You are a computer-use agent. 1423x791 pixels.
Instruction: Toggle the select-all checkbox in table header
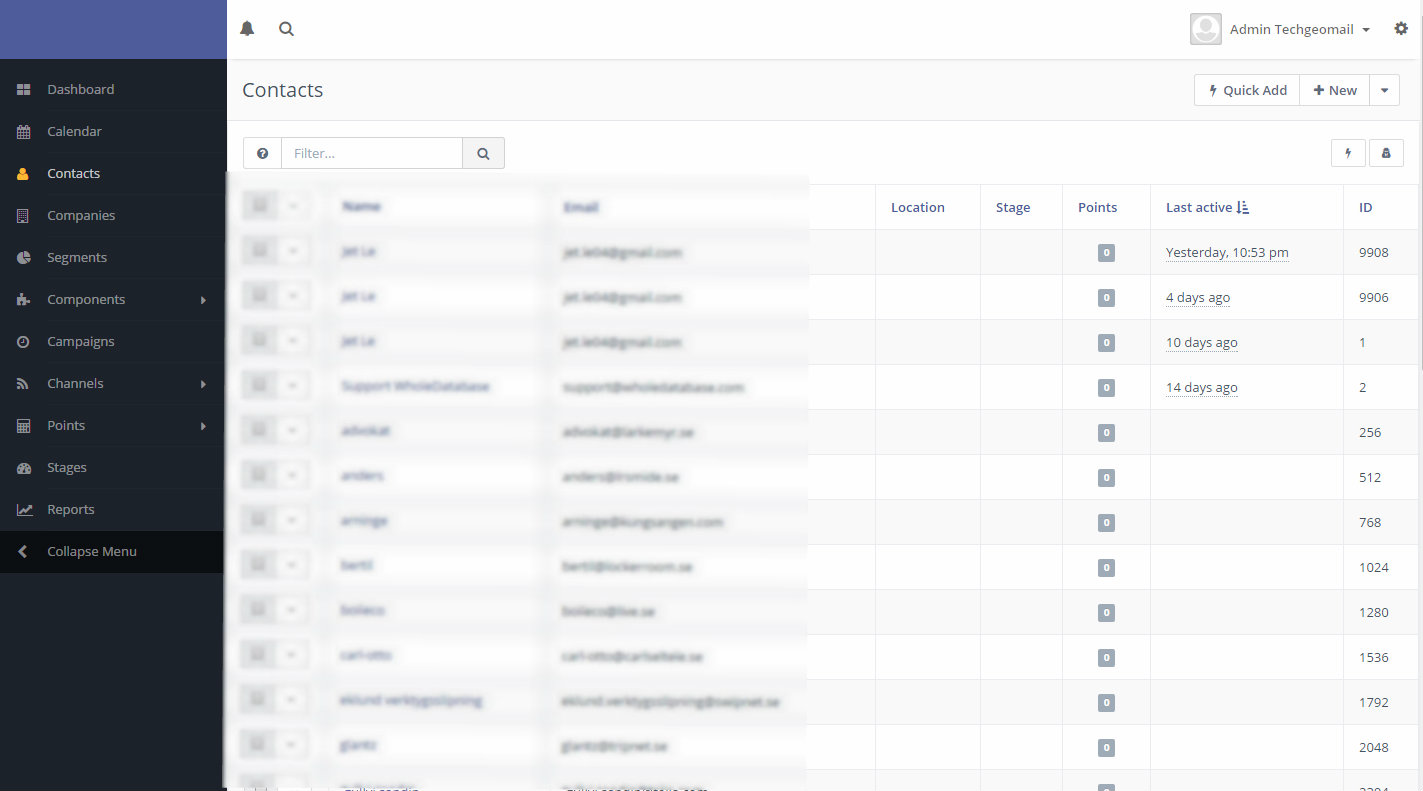(x=260, y=206)
